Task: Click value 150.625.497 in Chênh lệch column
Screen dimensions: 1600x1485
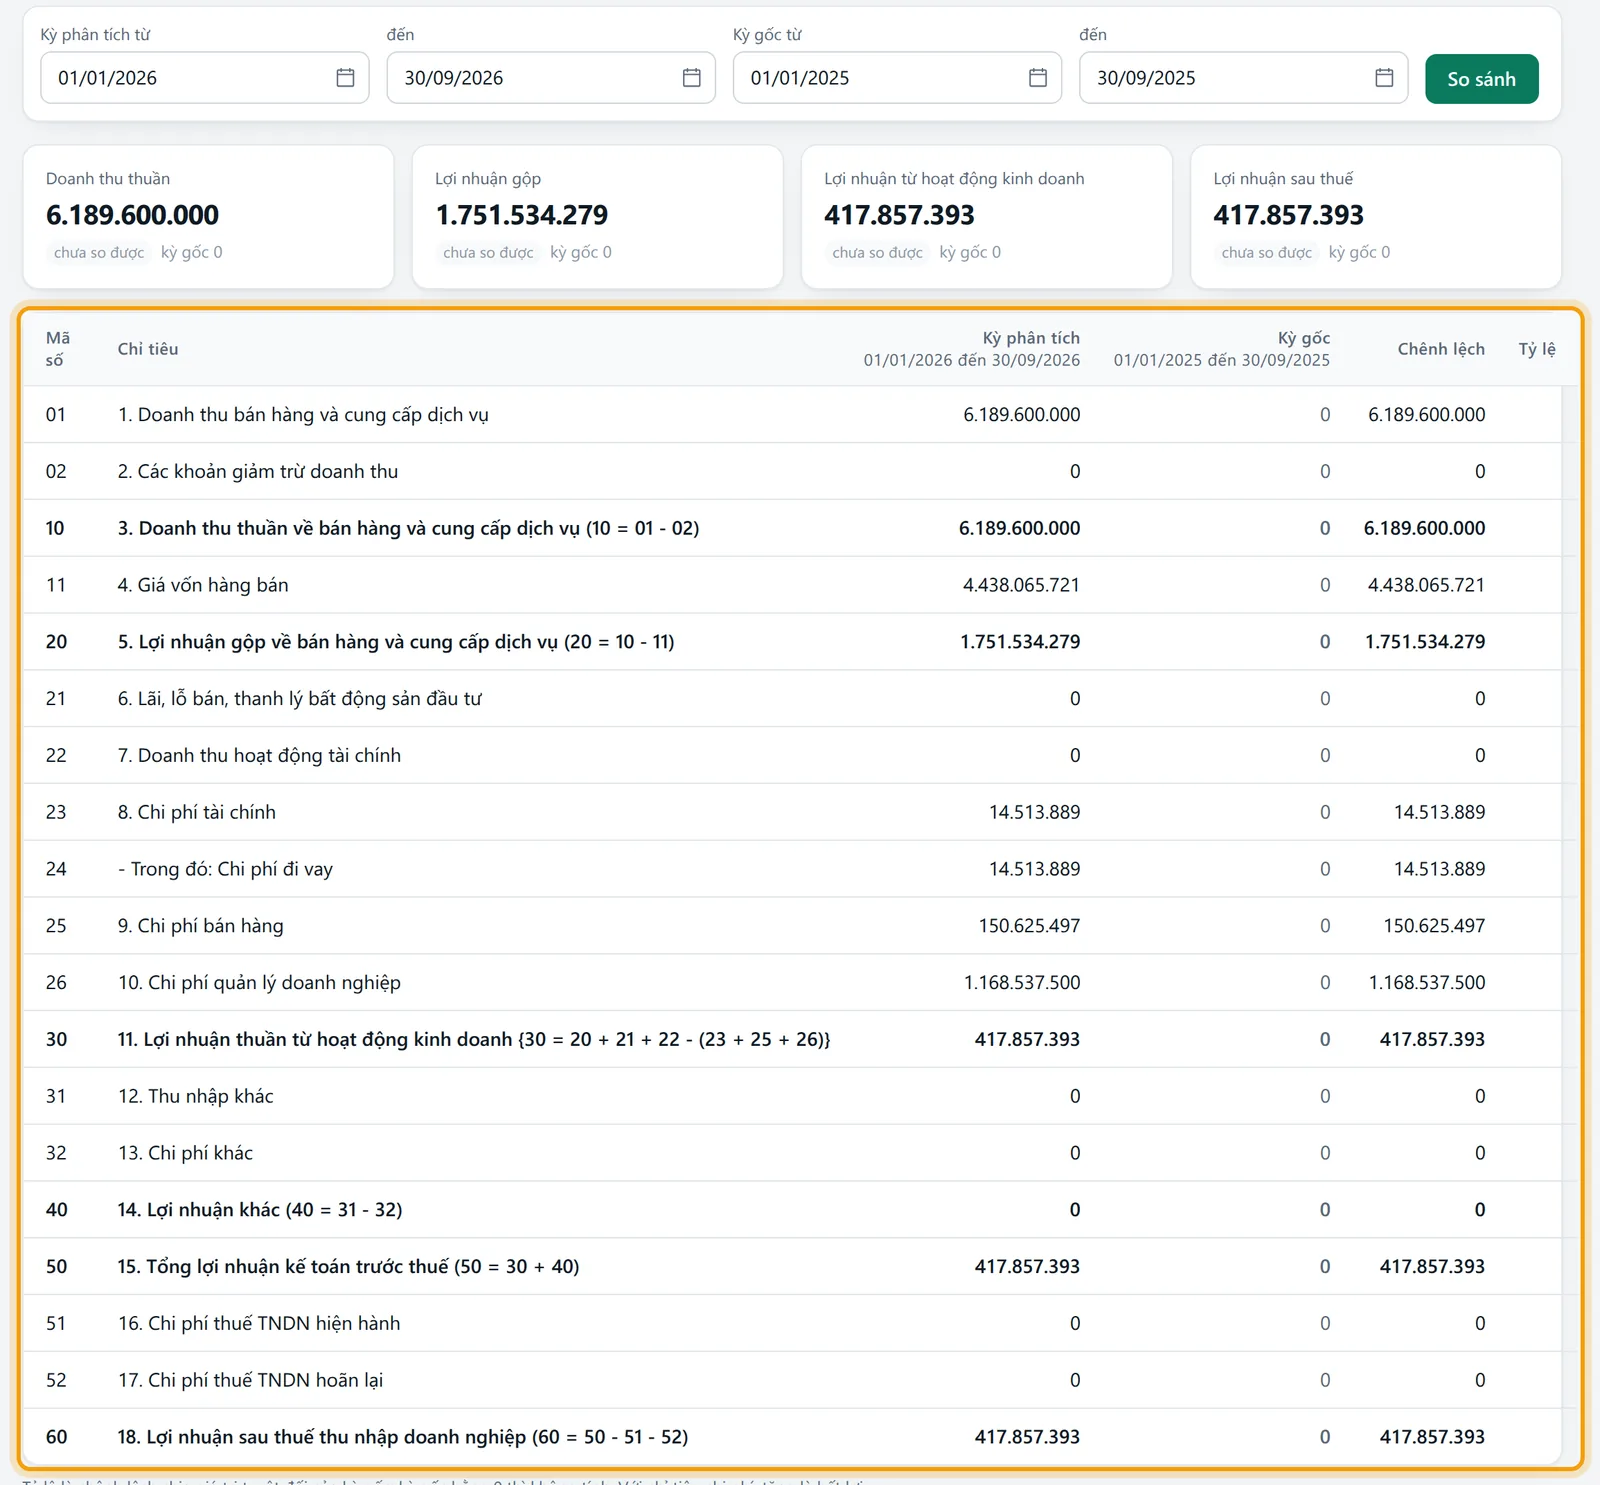Action: click(1434, 926)
